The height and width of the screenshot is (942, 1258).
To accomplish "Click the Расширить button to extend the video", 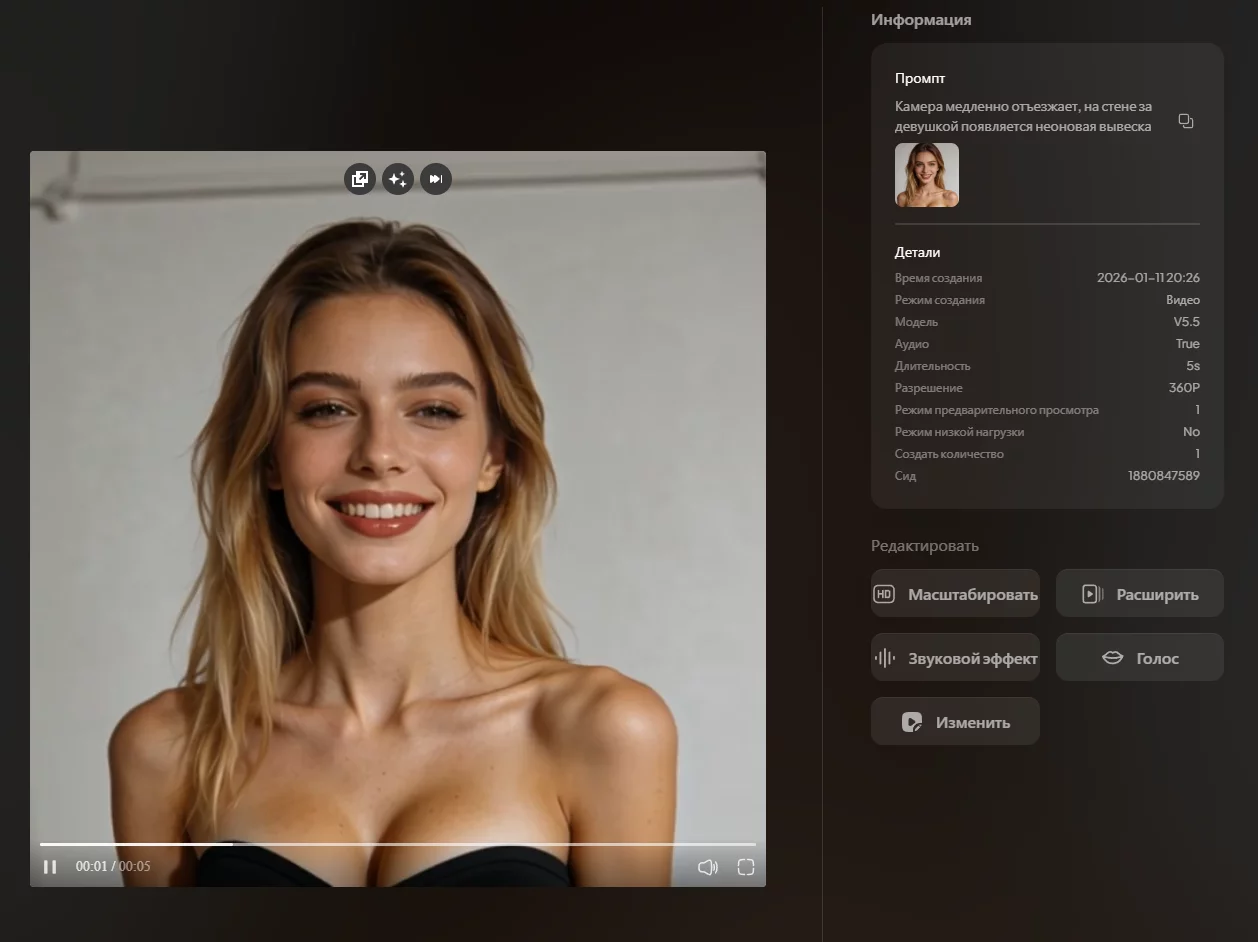I will pyautogui.click(x=1139, y=594).
